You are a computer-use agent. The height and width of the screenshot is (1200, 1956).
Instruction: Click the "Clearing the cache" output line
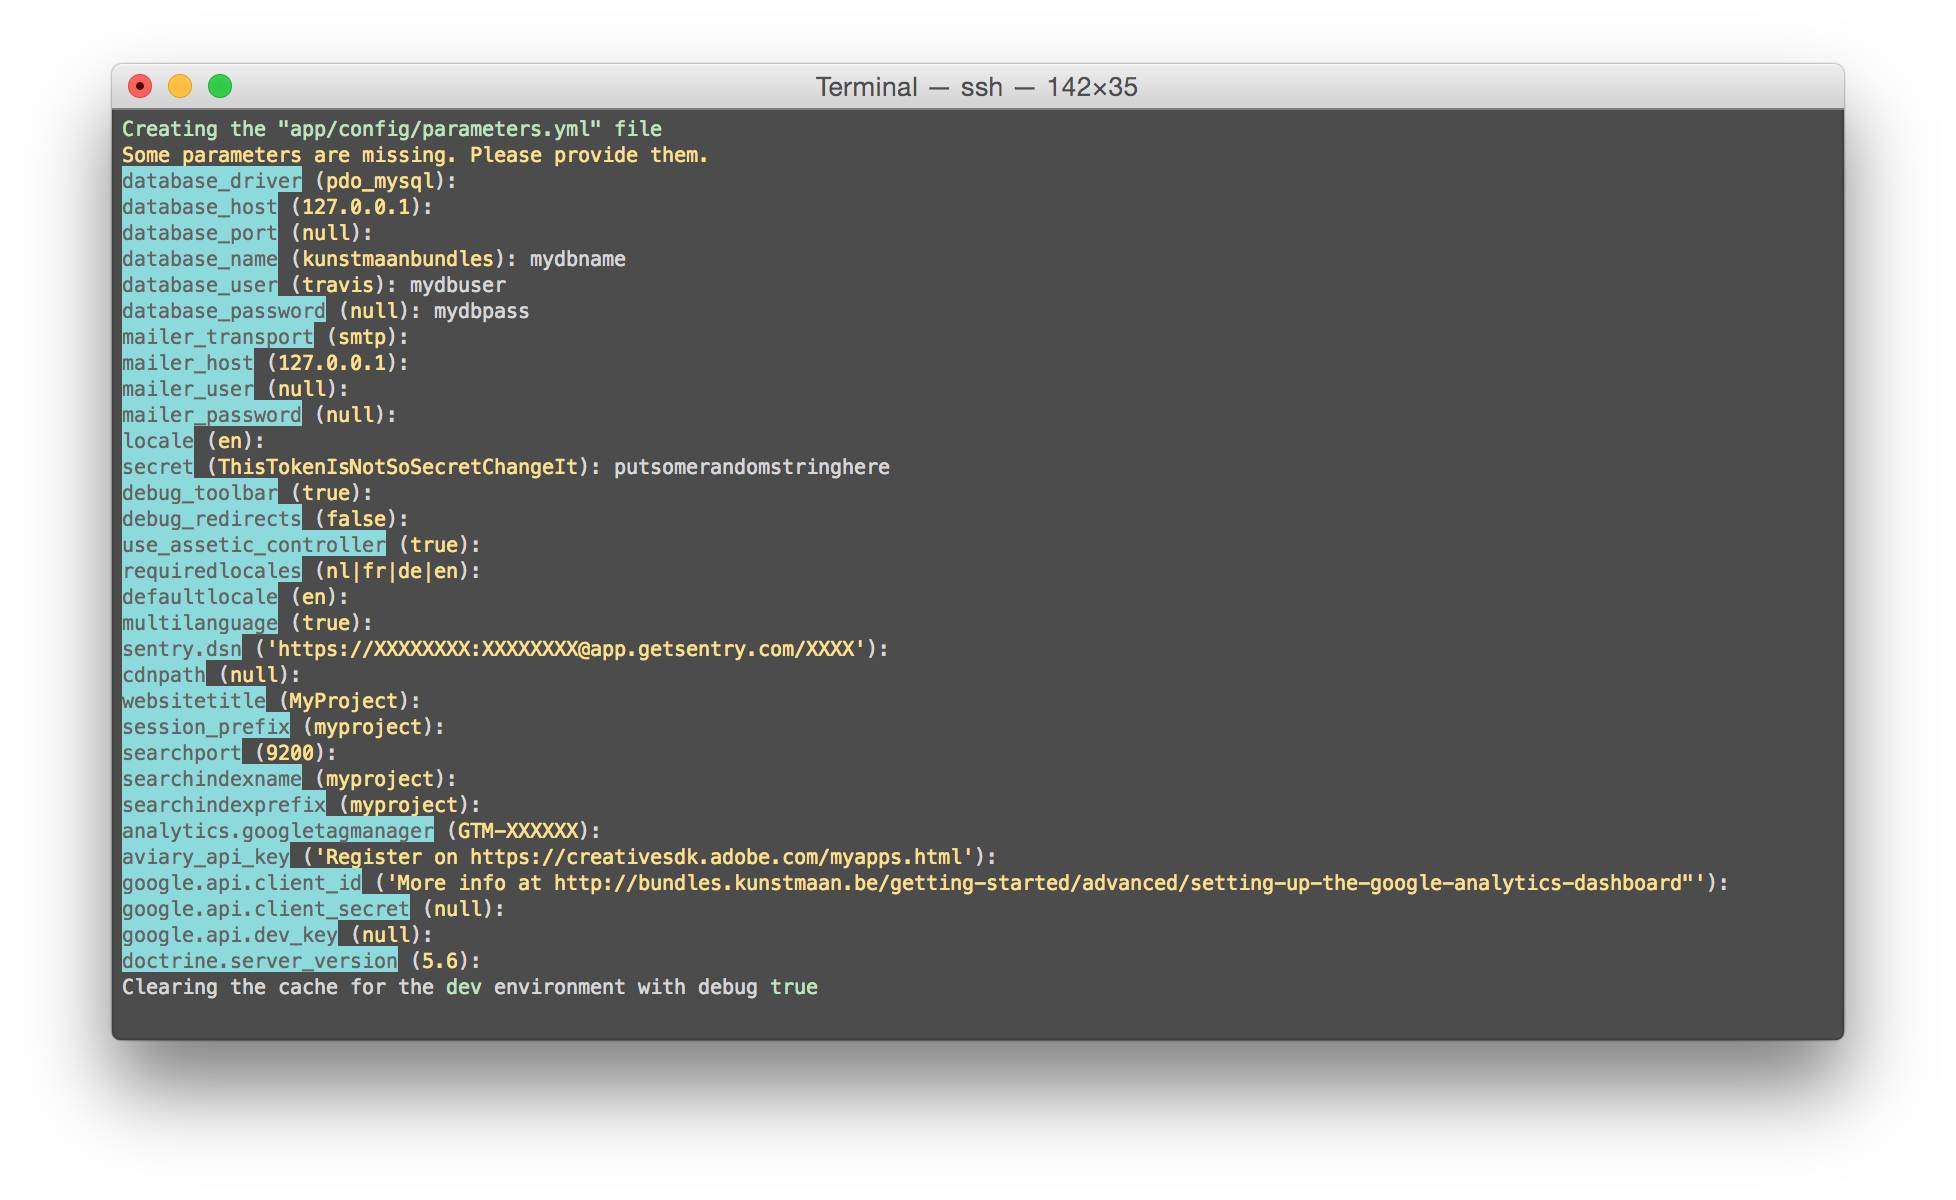coord(469,987)
